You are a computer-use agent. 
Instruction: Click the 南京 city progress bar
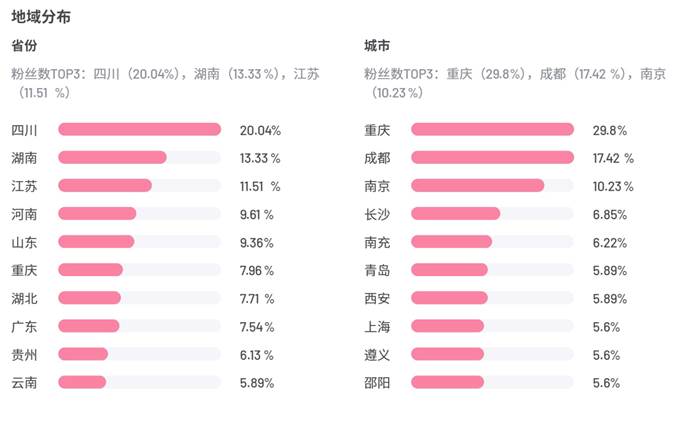(x=492, y=185)
